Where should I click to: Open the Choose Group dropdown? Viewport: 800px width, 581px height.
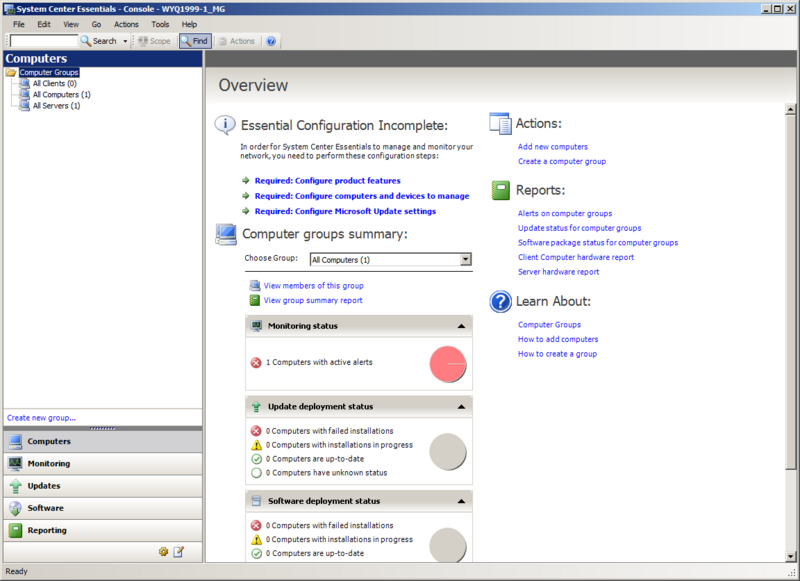point(465,260)
